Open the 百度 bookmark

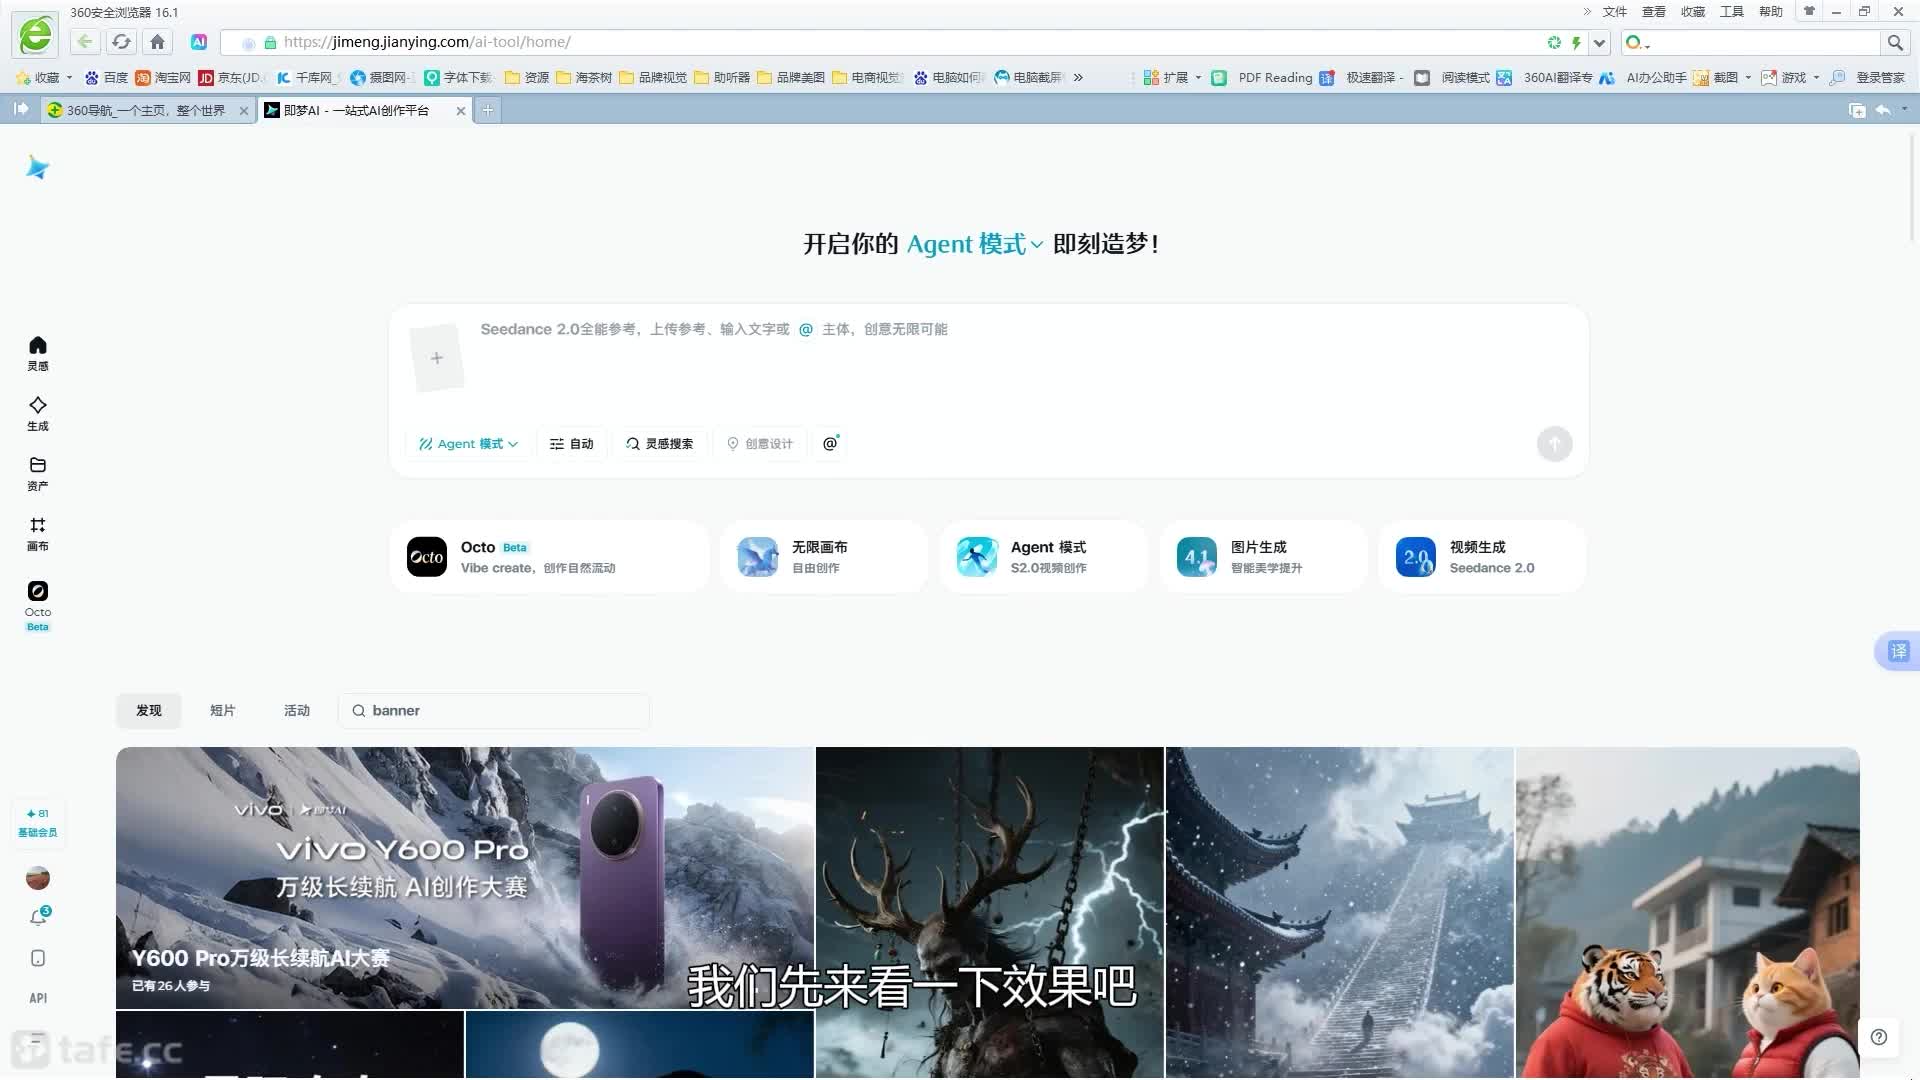coord(106,78)
